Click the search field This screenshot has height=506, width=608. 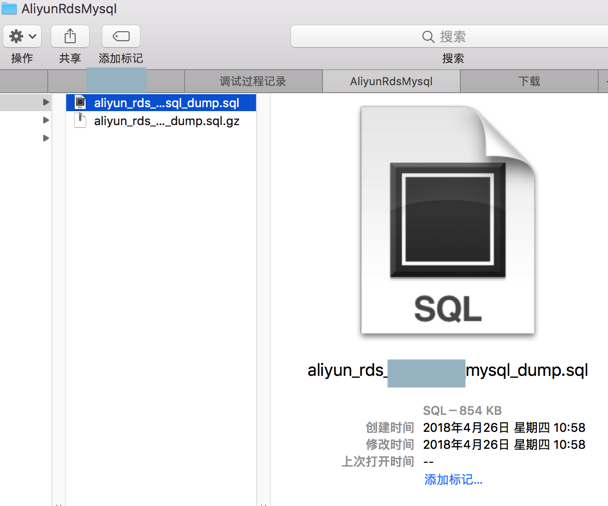point(449,36)
